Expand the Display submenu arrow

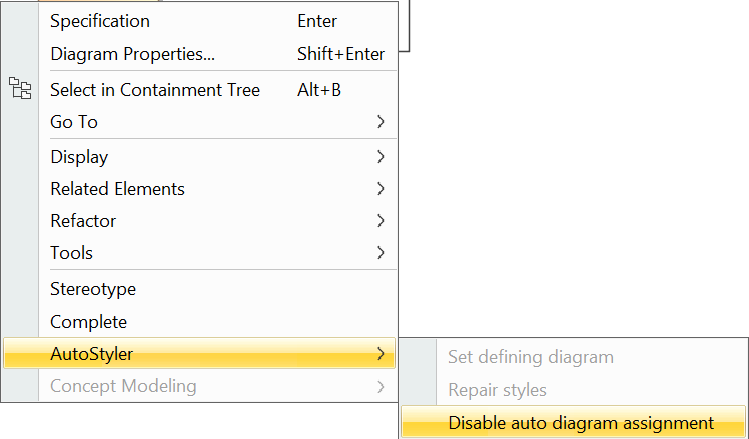tap(380, 157)
